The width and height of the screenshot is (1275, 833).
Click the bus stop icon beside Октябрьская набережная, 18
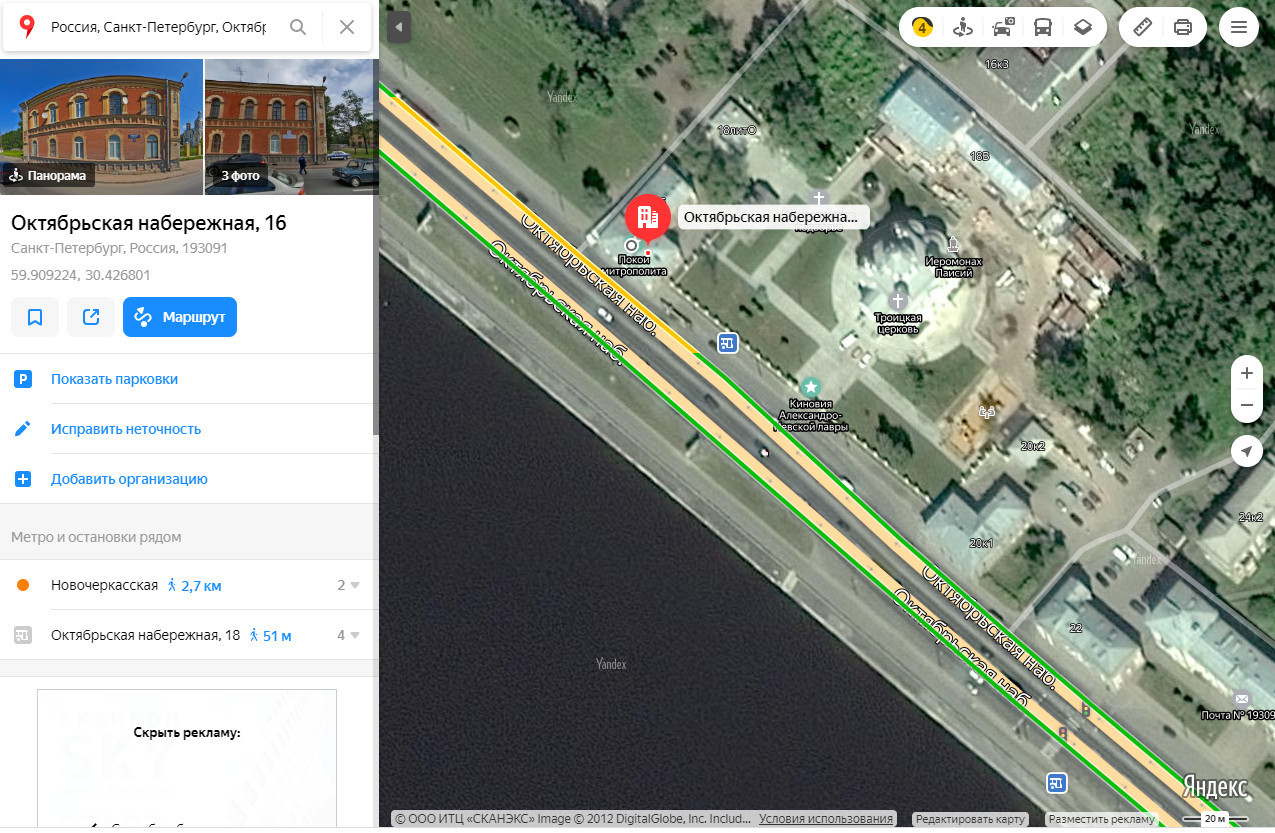[x=23, y=635]
